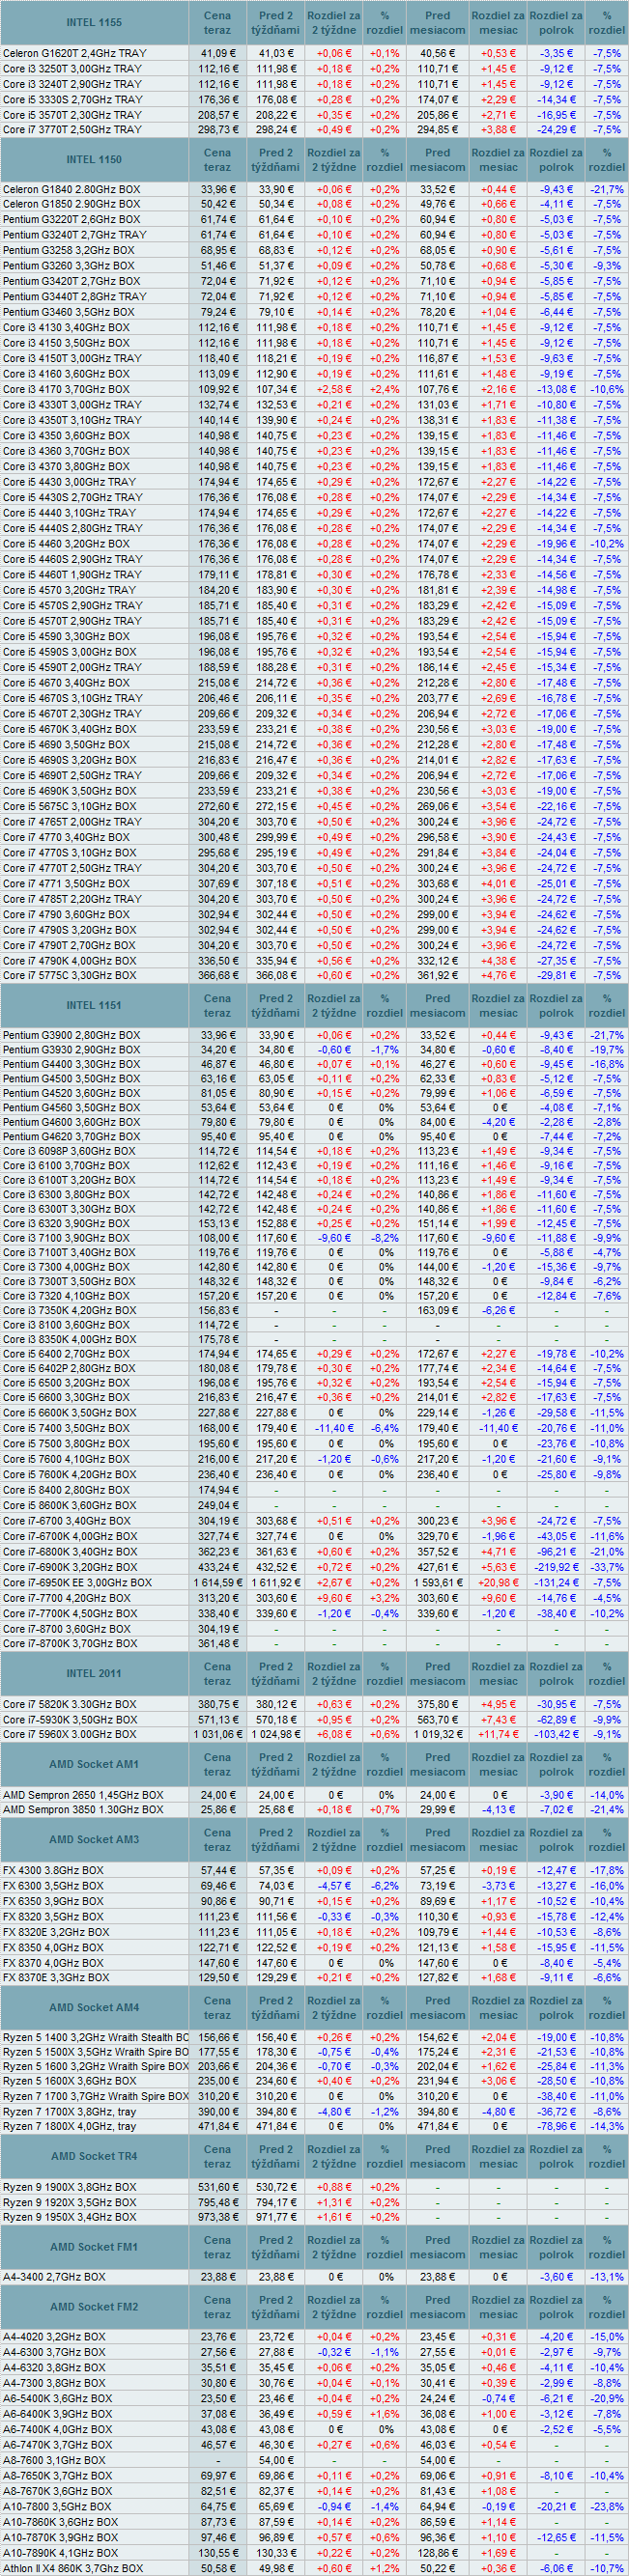Click the 130,55 € price of A10-7890K
This screenshot has width=629, height=2576.
pyautogui.click(x=218, y=2552)
